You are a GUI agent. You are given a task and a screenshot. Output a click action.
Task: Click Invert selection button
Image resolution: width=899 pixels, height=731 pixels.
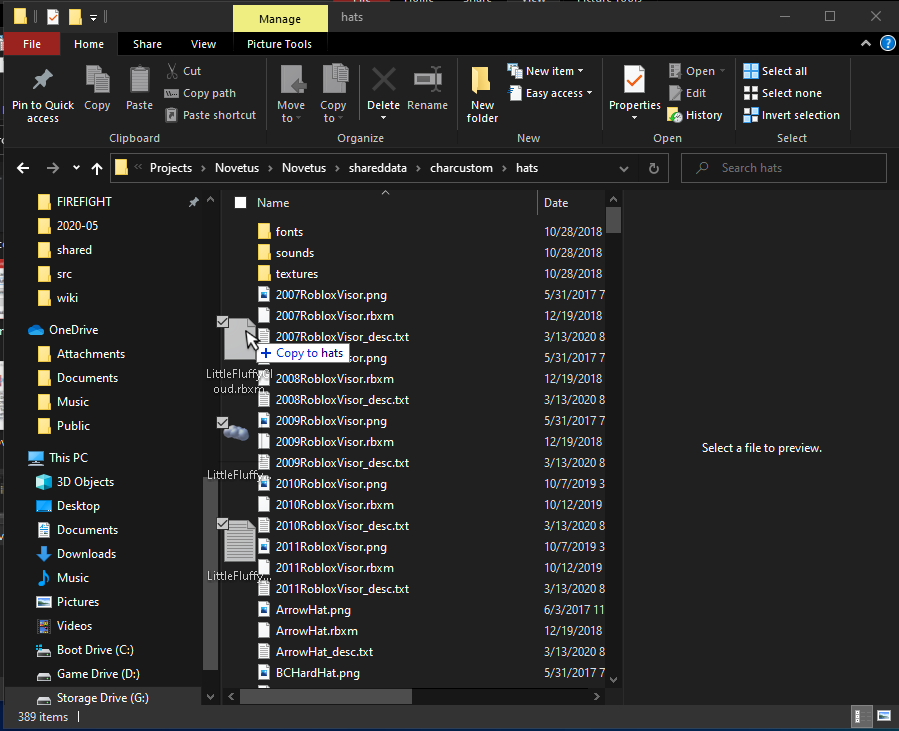coord(792,115)
